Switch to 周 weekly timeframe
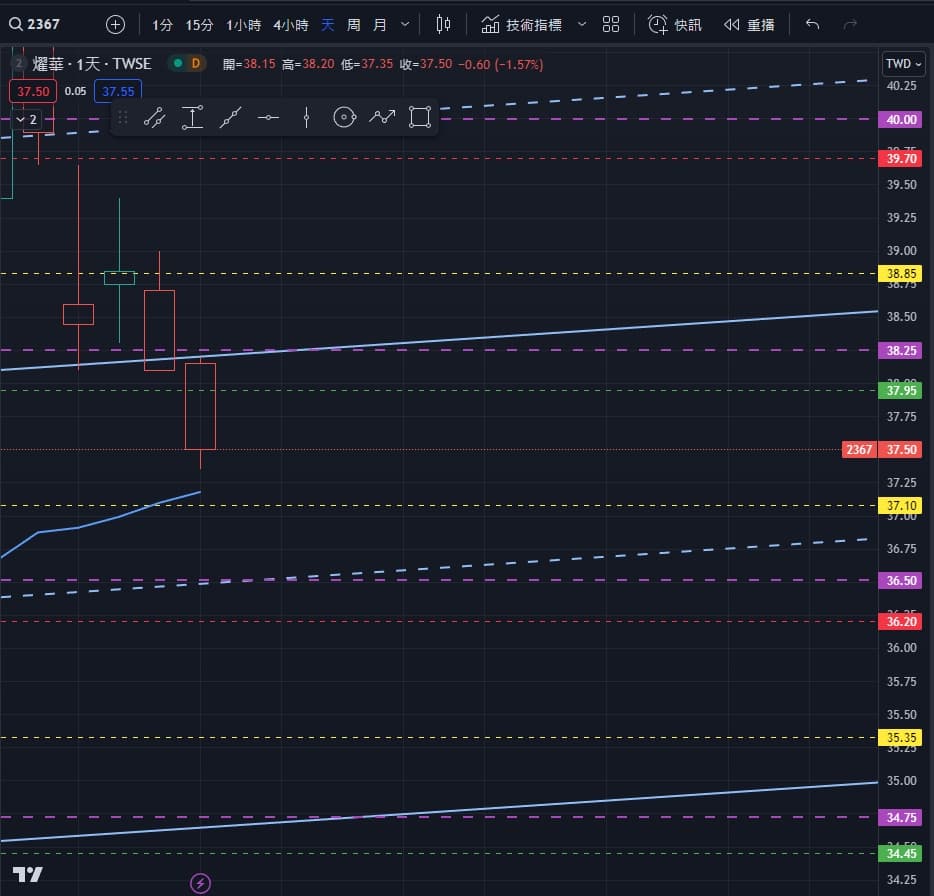The image size is (934, 896). 354,24
